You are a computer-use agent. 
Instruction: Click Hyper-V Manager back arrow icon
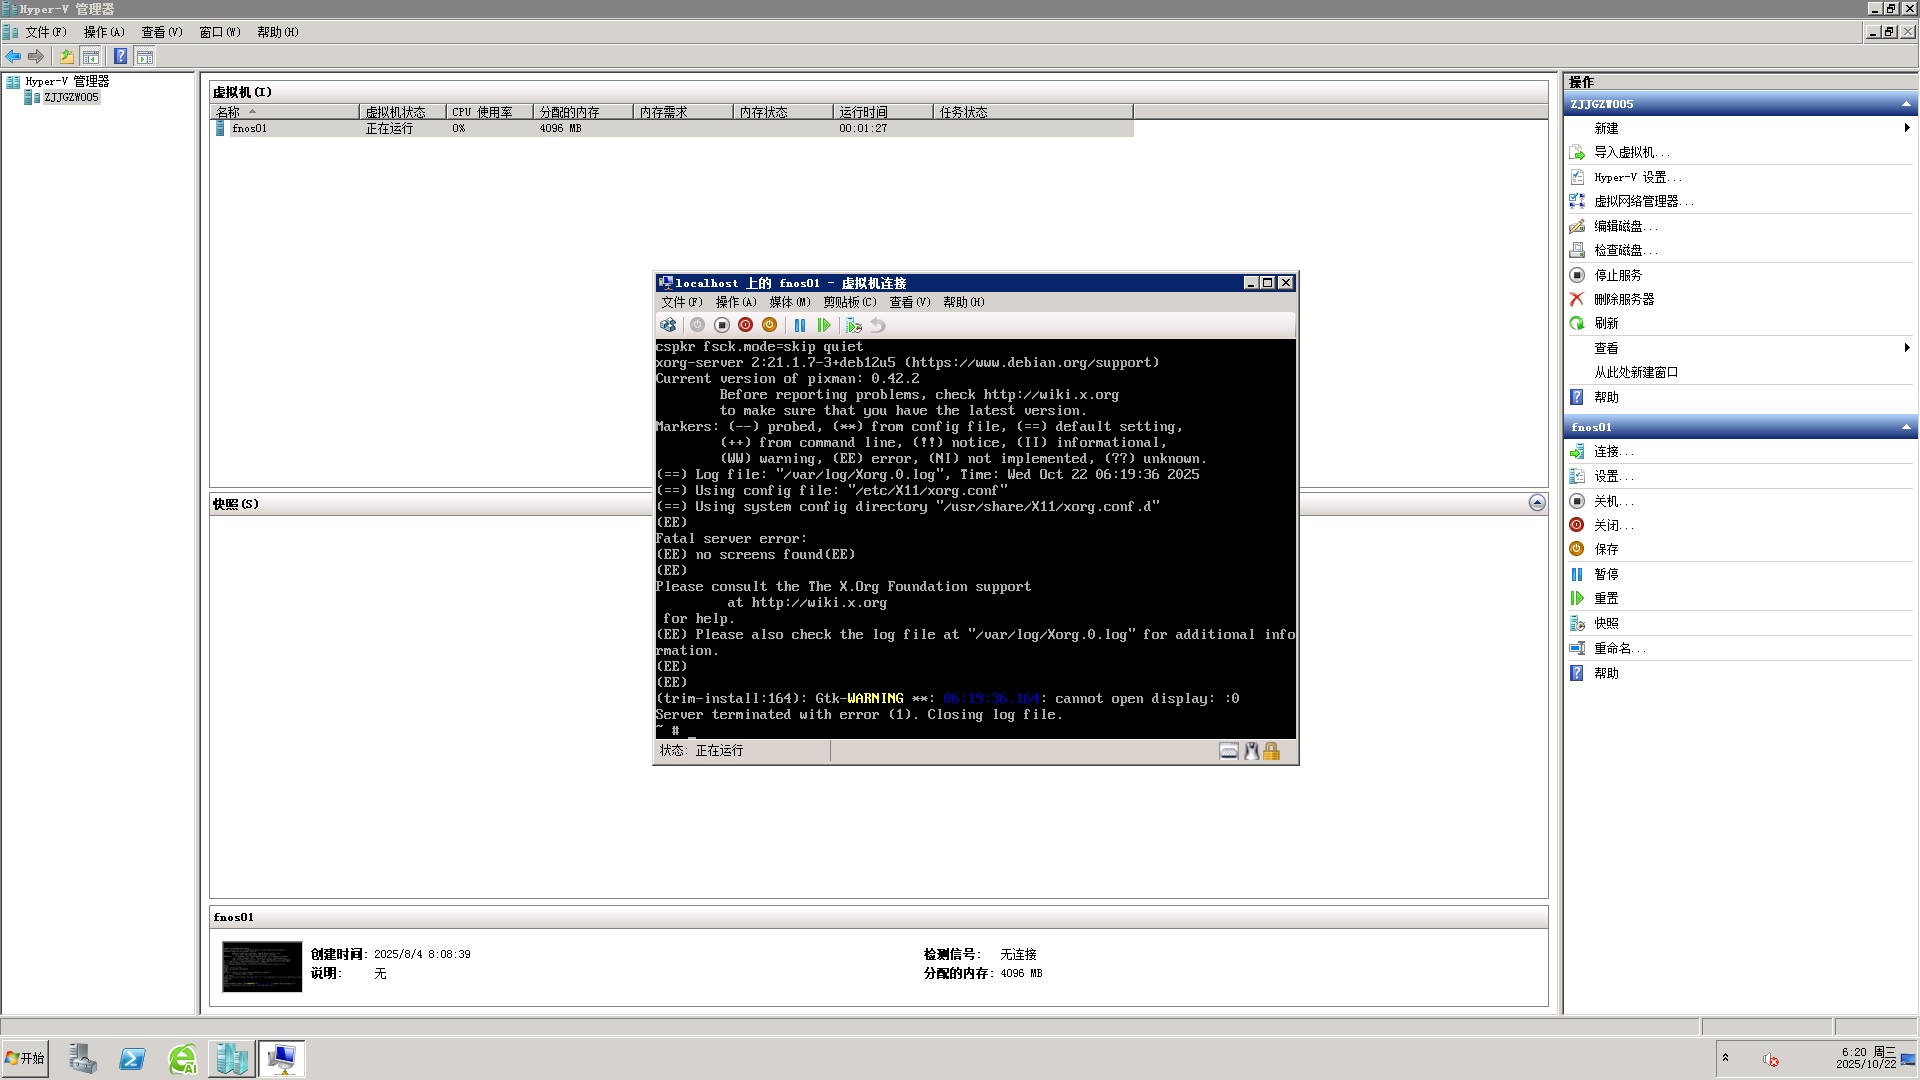click(13, 57)
